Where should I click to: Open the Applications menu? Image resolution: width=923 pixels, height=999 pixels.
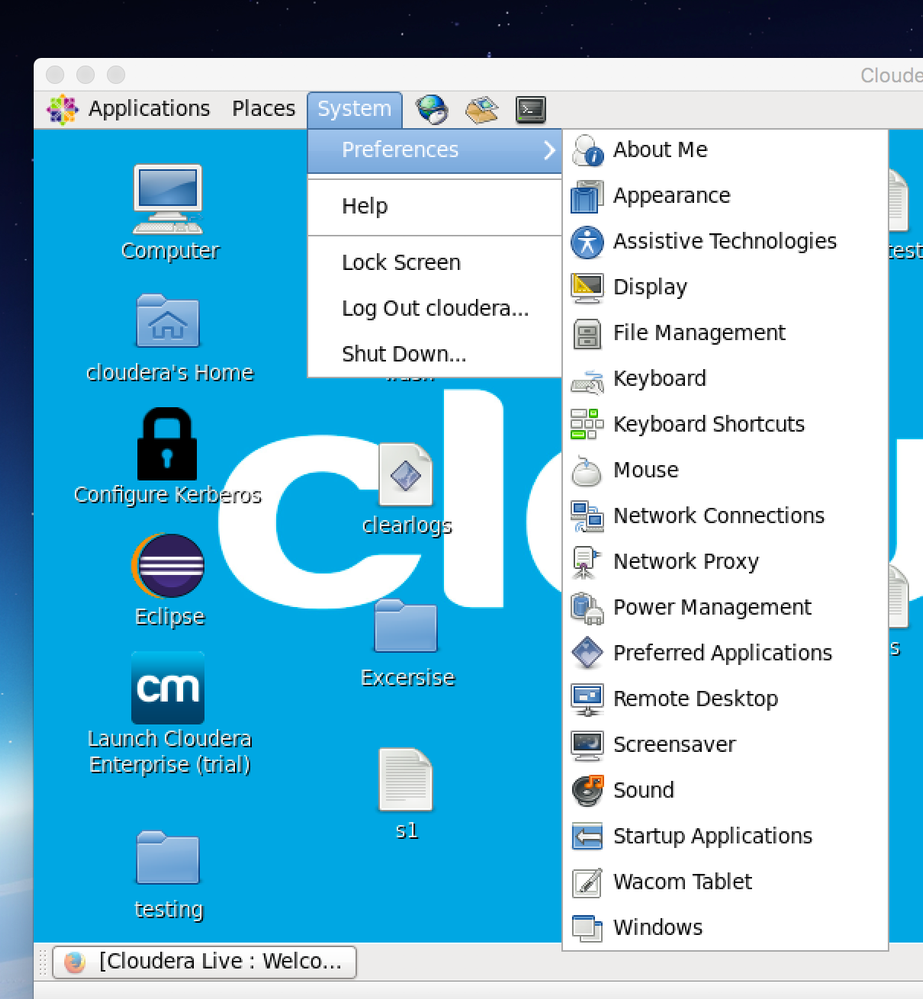(x=148, y=109)
